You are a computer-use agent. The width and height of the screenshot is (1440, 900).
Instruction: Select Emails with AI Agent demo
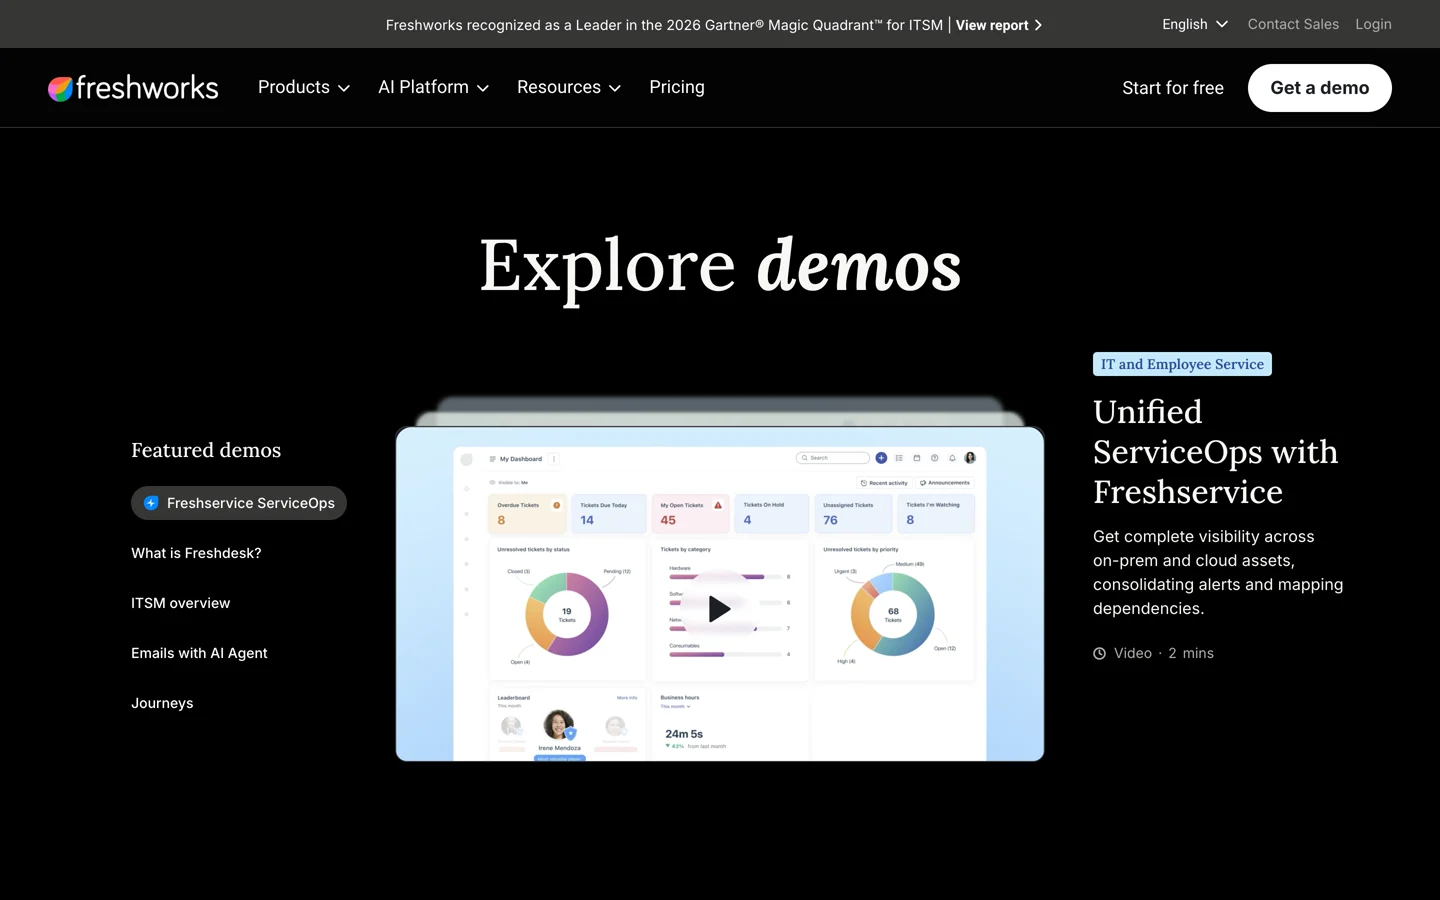[x=199, y=653]
